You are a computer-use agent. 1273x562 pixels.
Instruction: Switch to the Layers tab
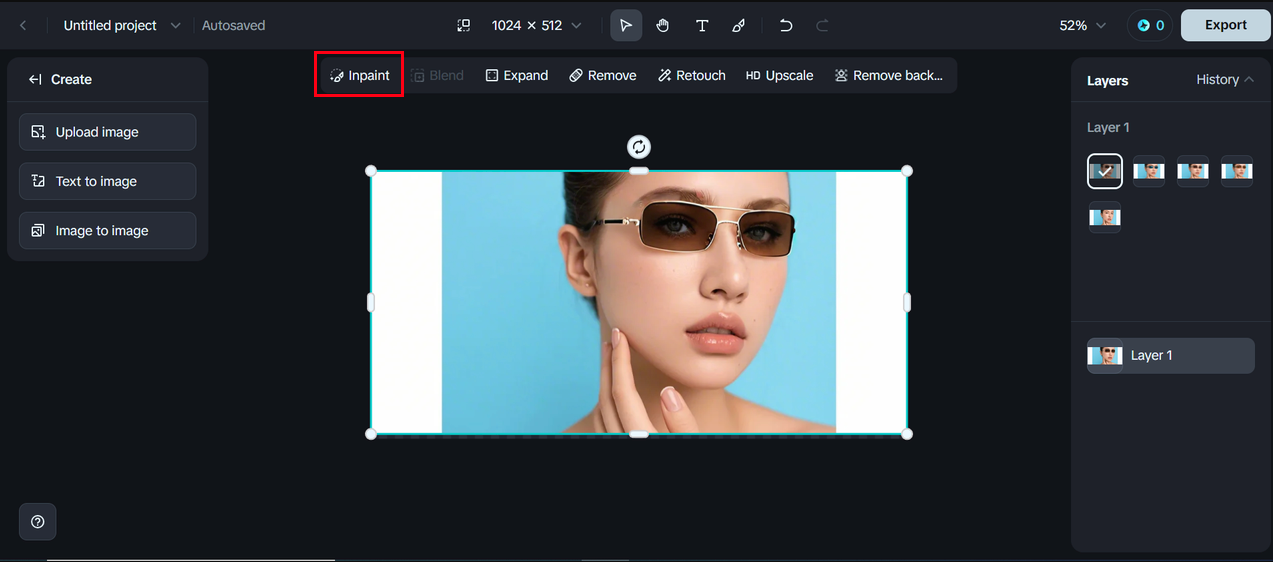(1107, 80)
